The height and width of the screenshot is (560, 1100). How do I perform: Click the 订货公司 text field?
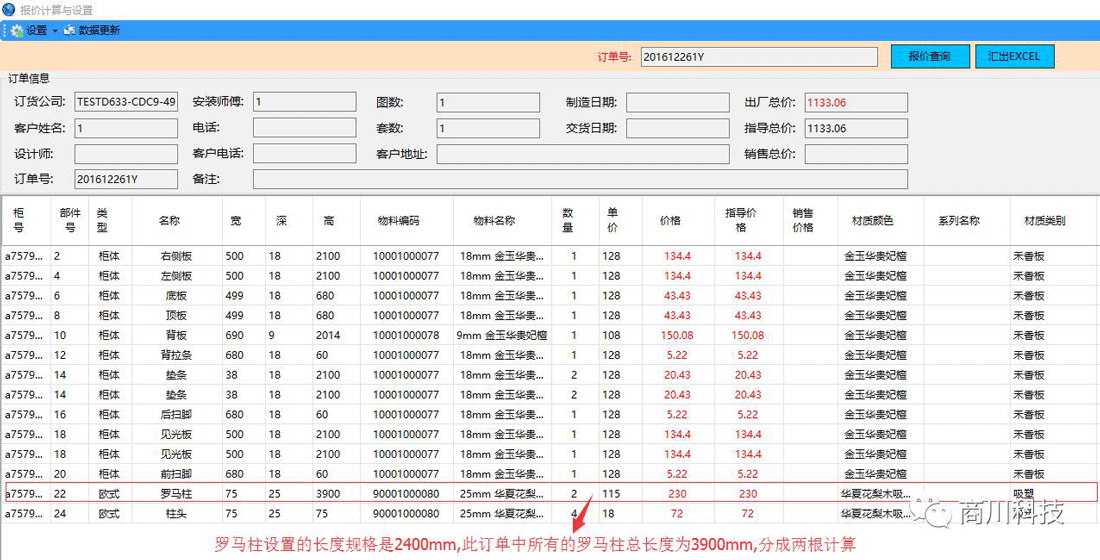click(126, 102)
